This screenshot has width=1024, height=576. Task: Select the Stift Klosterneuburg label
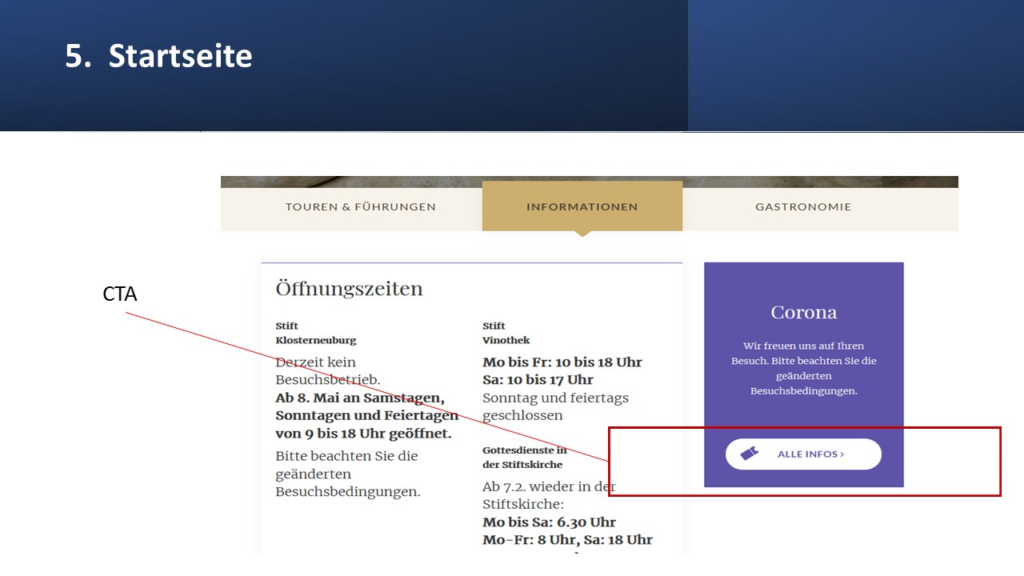click(x=315, y=333)
